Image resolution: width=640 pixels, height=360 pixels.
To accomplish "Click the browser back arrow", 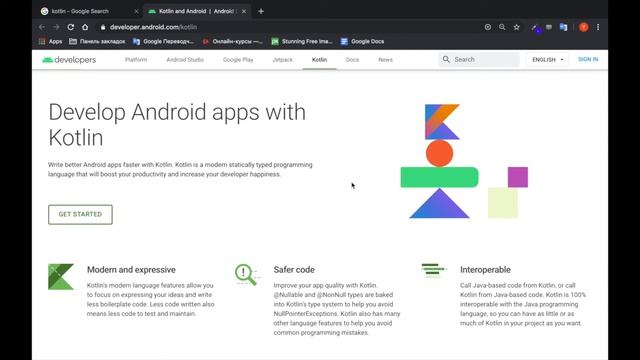I will (42, 27).
